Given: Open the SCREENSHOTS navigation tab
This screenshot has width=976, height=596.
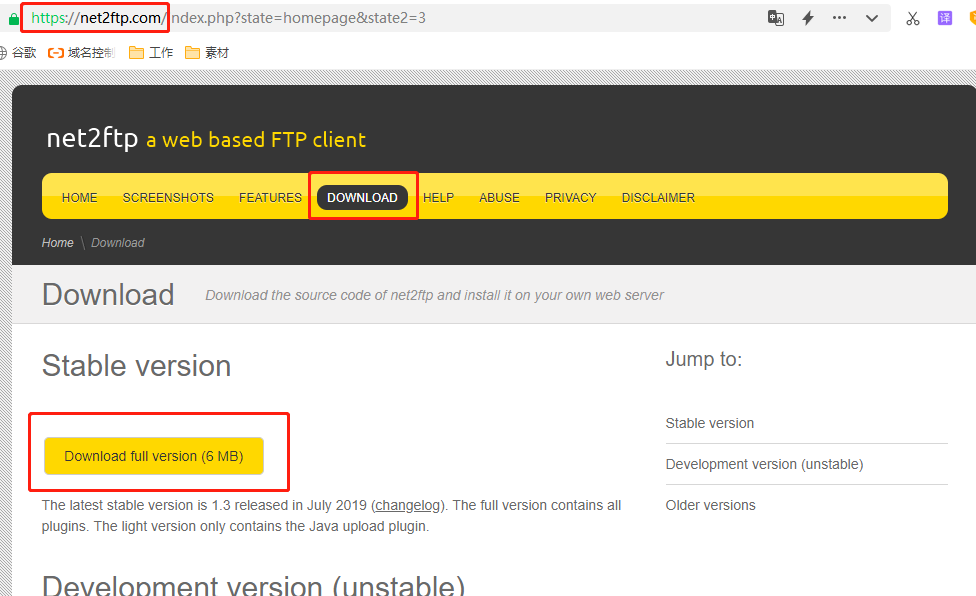Looking at the screenshot, I should click(168, 198).
